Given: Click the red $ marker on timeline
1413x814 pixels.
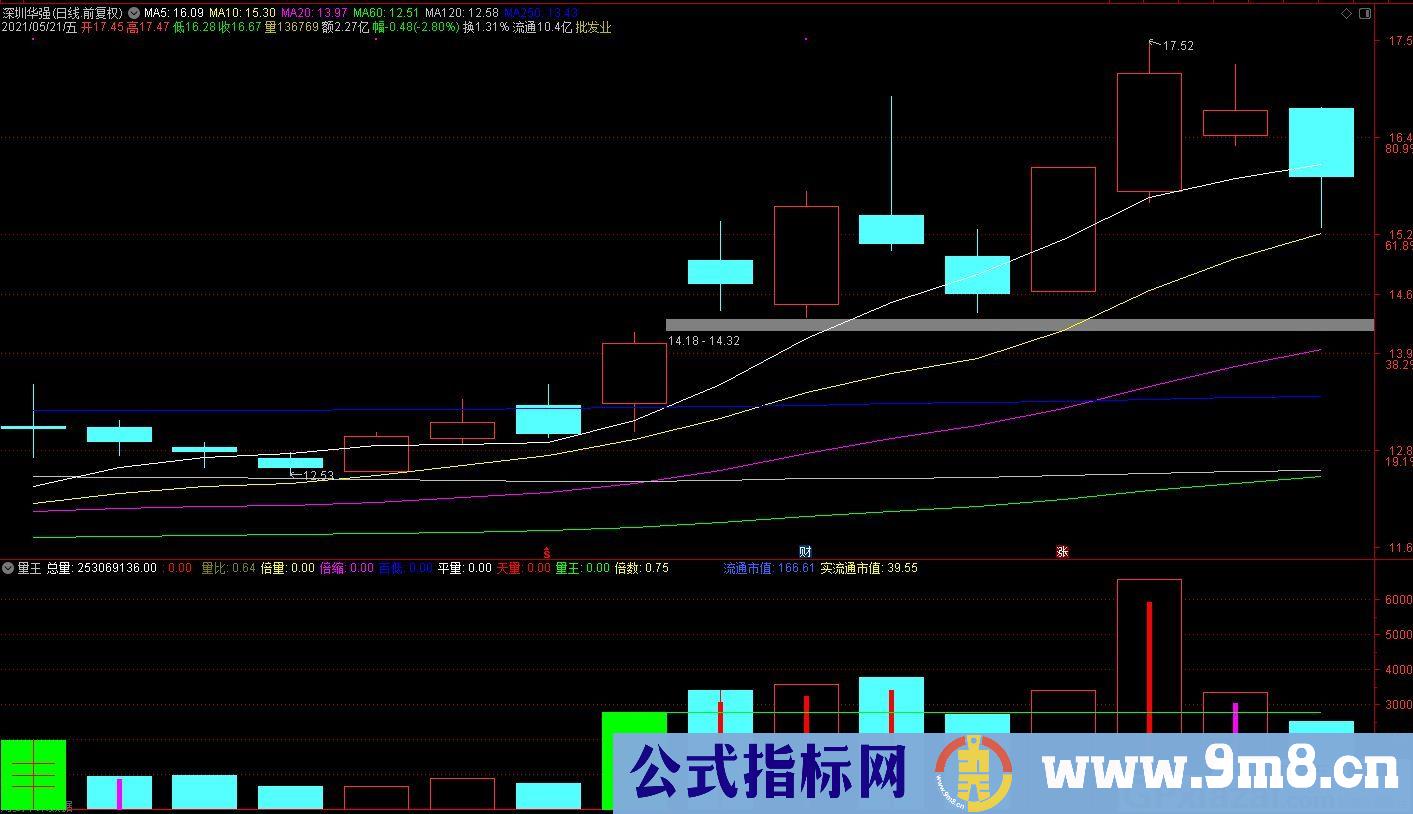Looking at the screenshot, I should [x=547, y=551].
